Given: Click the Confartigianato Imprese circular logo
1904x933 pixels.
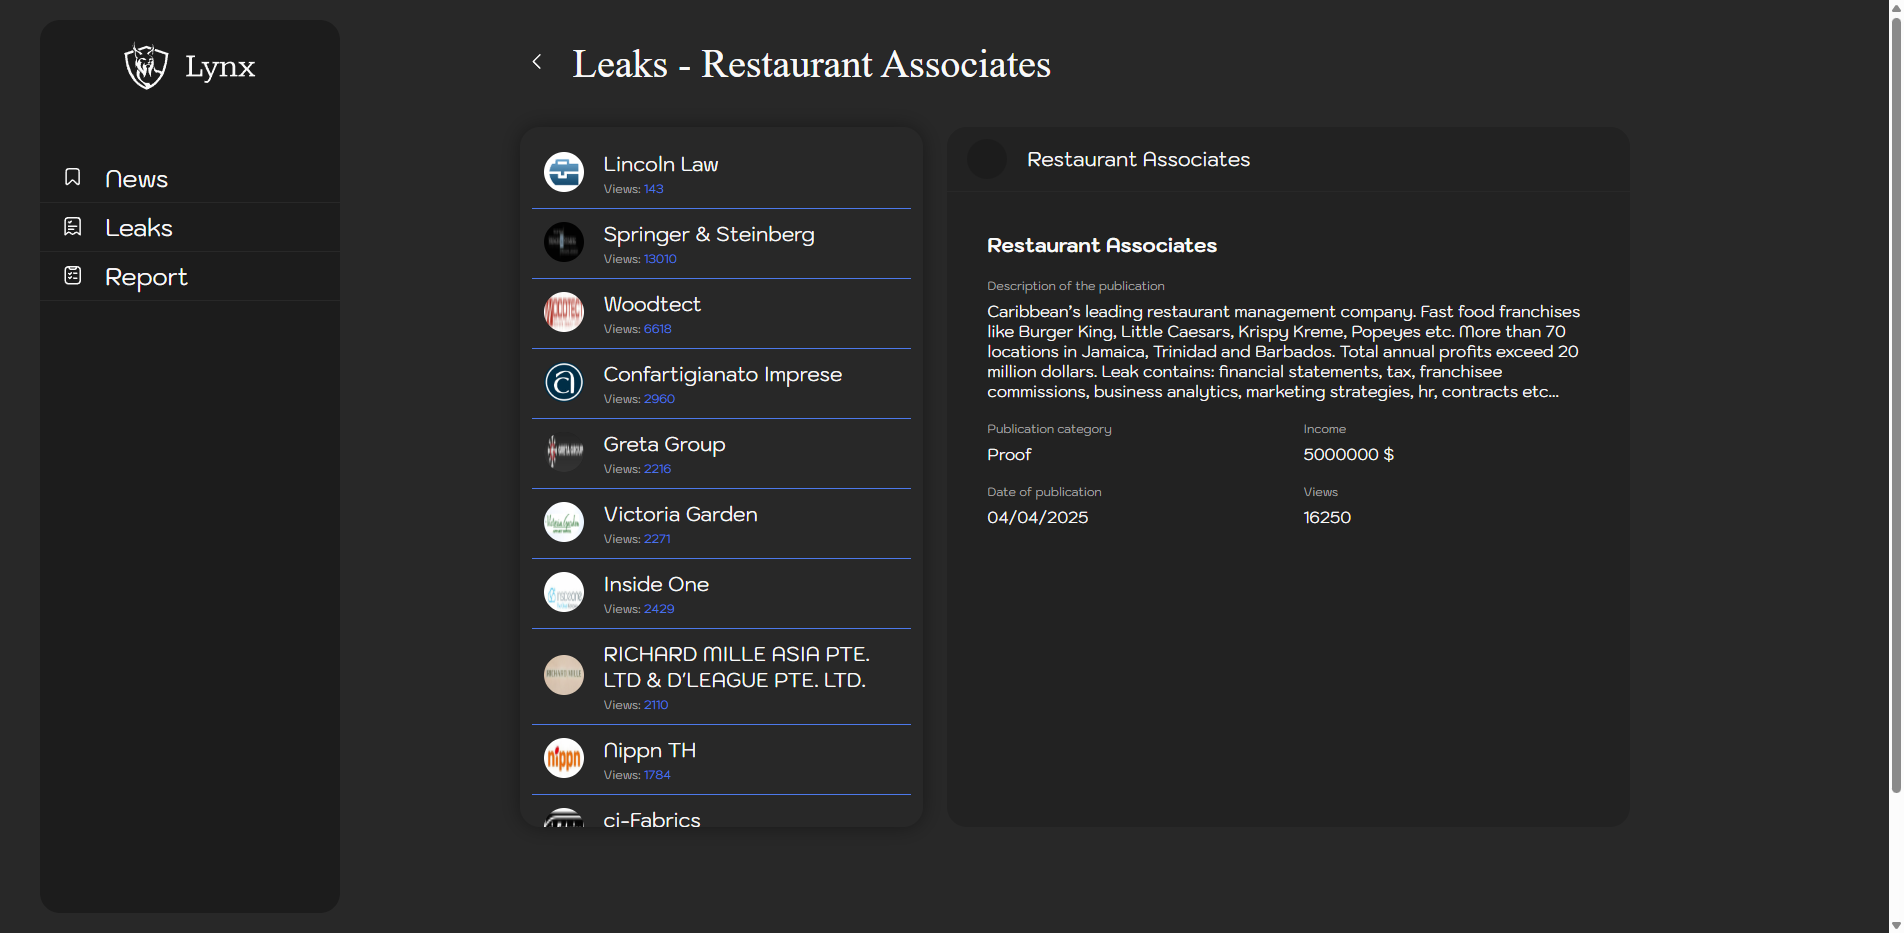Looking at the screenshot, I should 564,382.
